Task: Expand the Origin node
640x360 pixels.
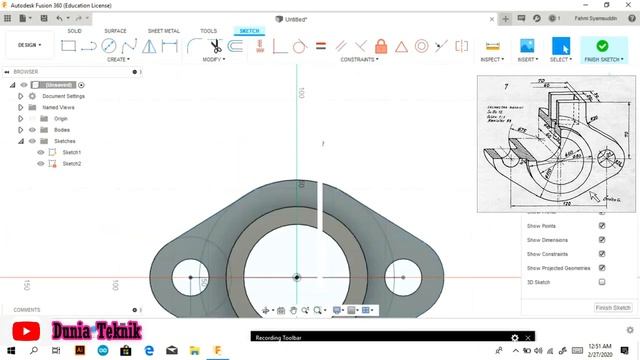Action: (20, 119)
